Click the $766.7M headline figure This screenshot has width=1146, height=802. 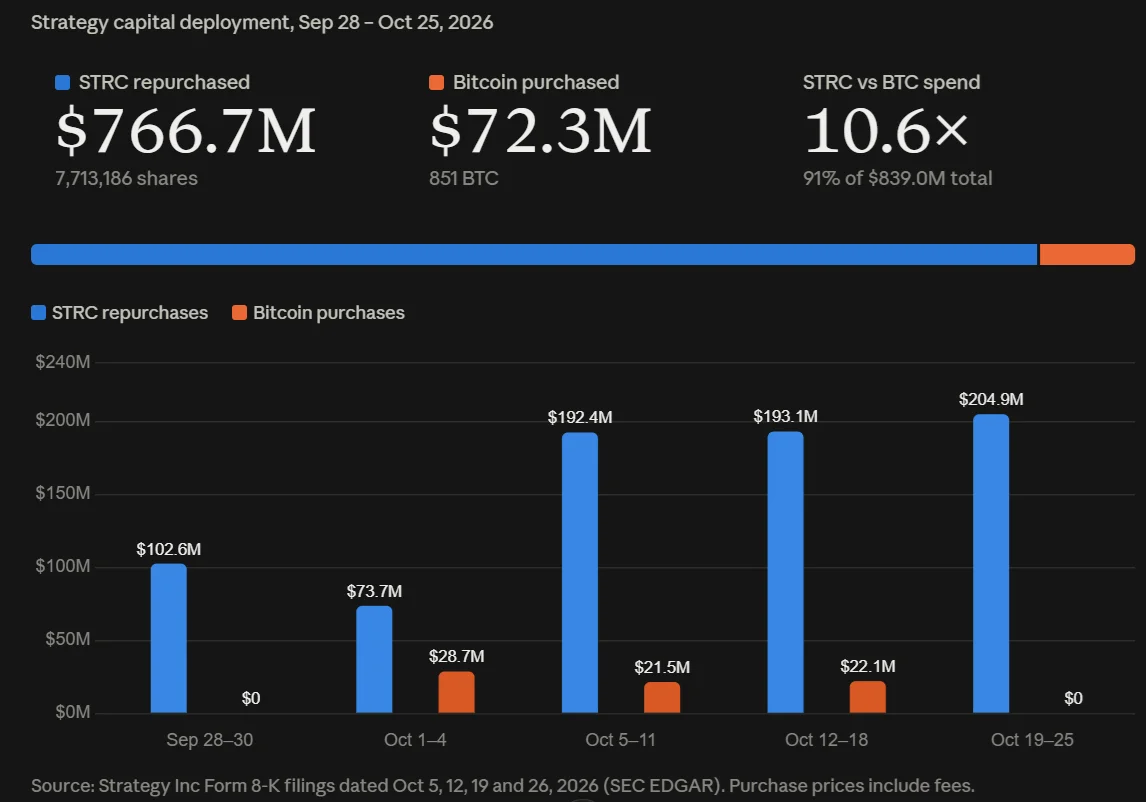point(186,131)
